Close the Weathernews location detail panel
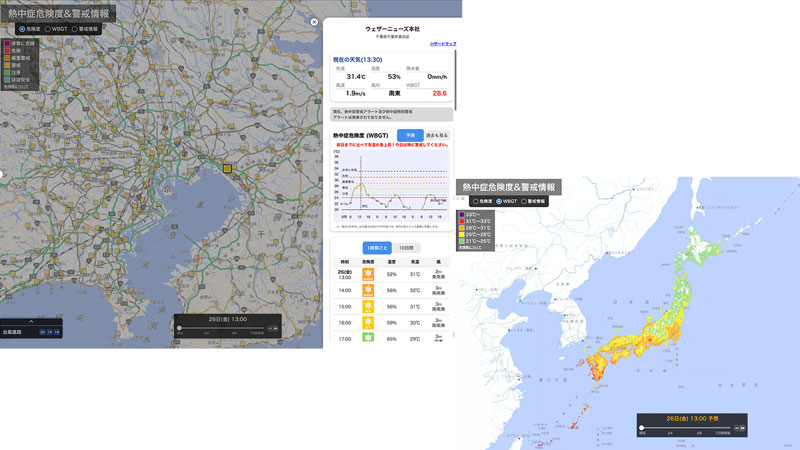Image resolution: width=800 pixels, height=450 pixels. [x=314, y=21]
